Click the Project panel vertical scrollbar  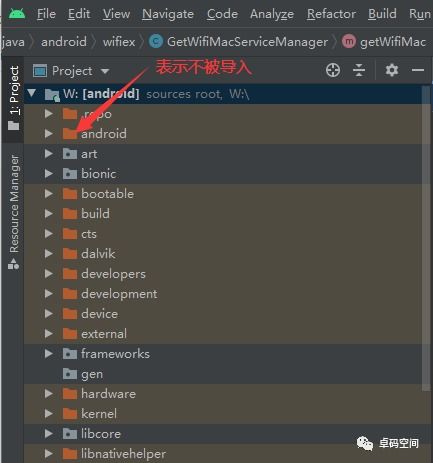point(426,238)
